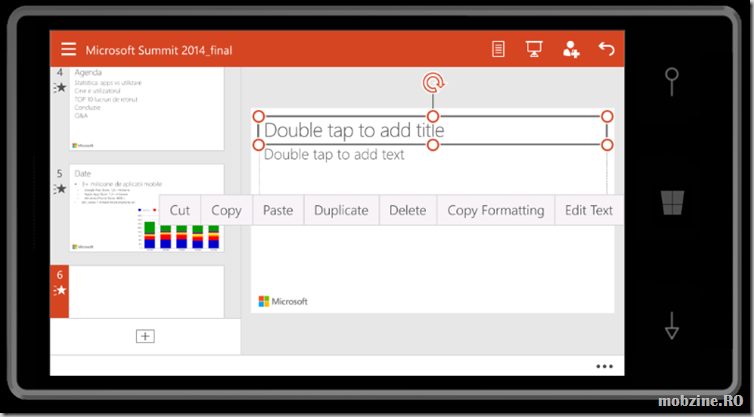Click the bottom-middle resize handle of title box
This screenshot has height=417, width=754.
[x=433, y=145]
